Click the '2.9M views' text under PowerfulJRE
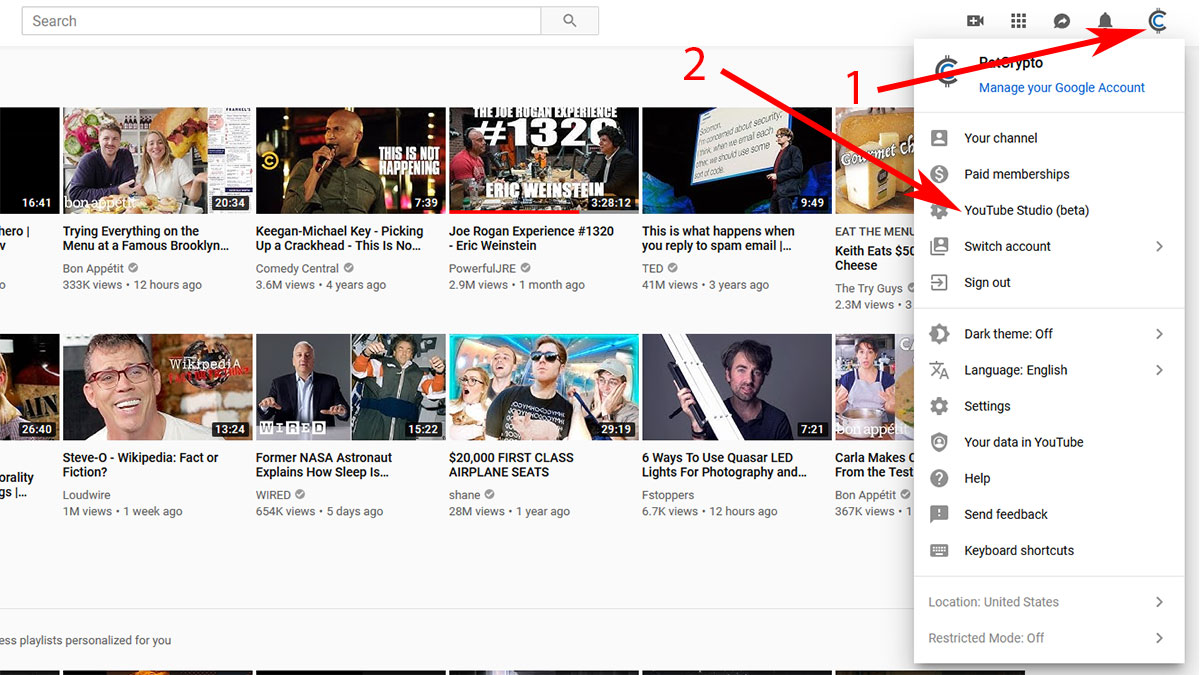Image resolution: width=1200 pixels, height=675 pixels. tap(478, 285)
